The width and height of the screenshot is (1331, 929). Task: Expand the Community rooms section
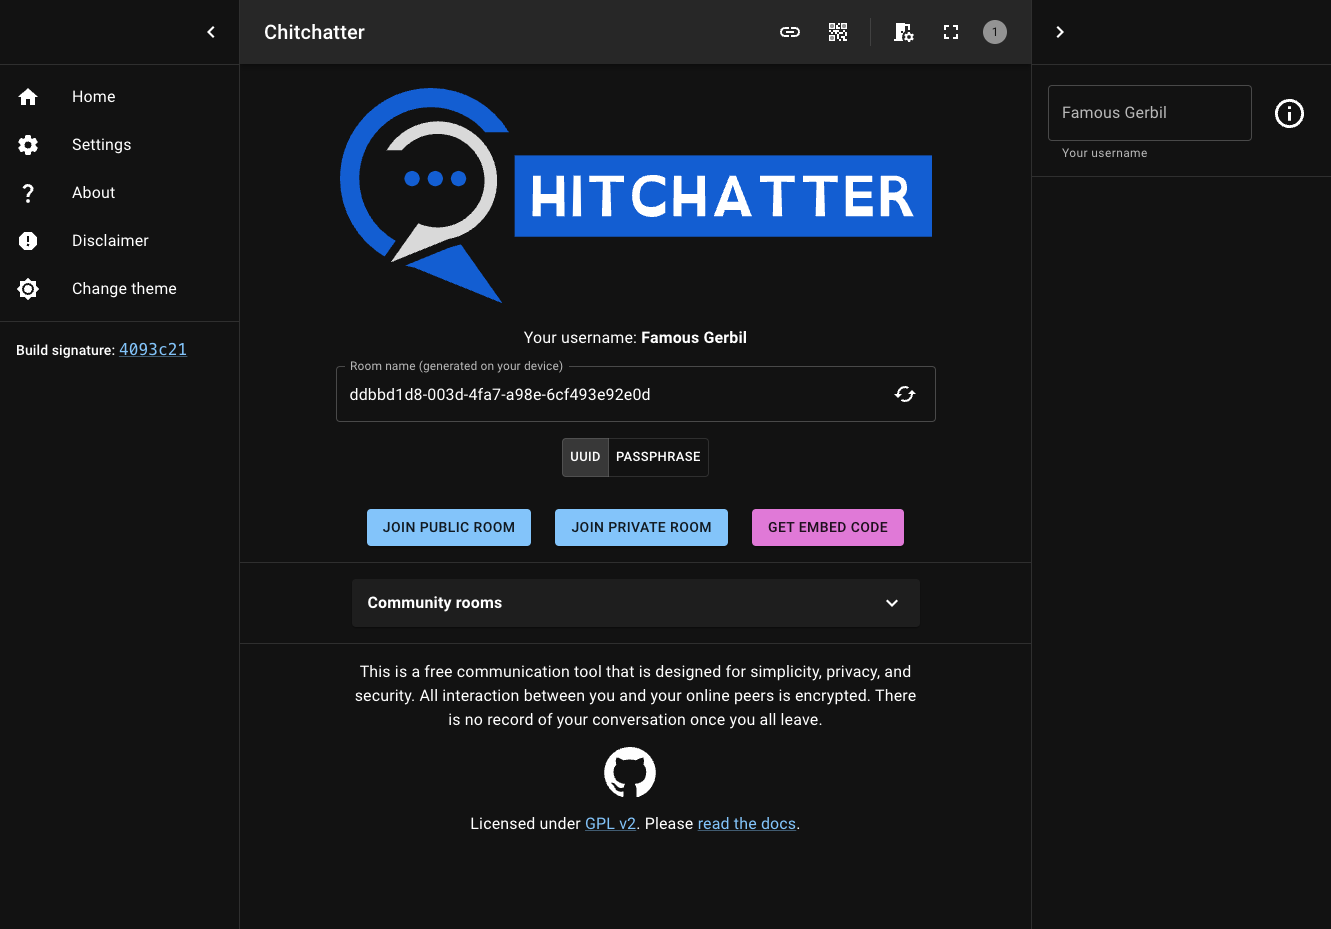point(636,603)
